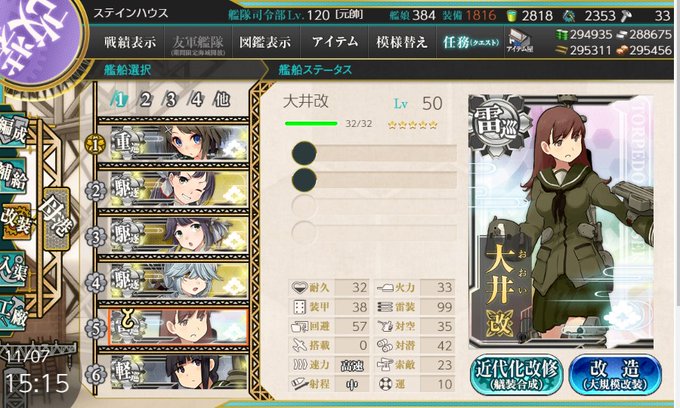Open 戦績表示 menu item
Screen dimensions: 680x408
point(130,42)
